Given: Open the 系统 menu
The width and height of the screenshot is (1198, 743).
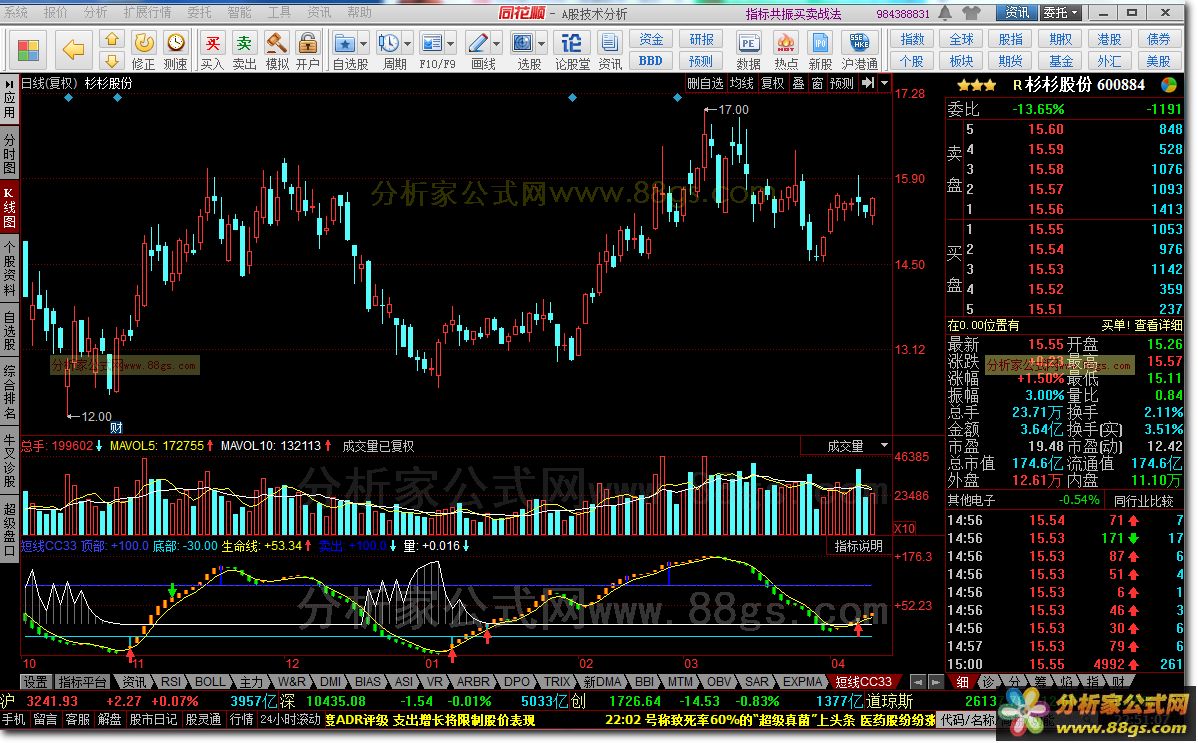Looking at the screenshot, I should pos(16,12).
